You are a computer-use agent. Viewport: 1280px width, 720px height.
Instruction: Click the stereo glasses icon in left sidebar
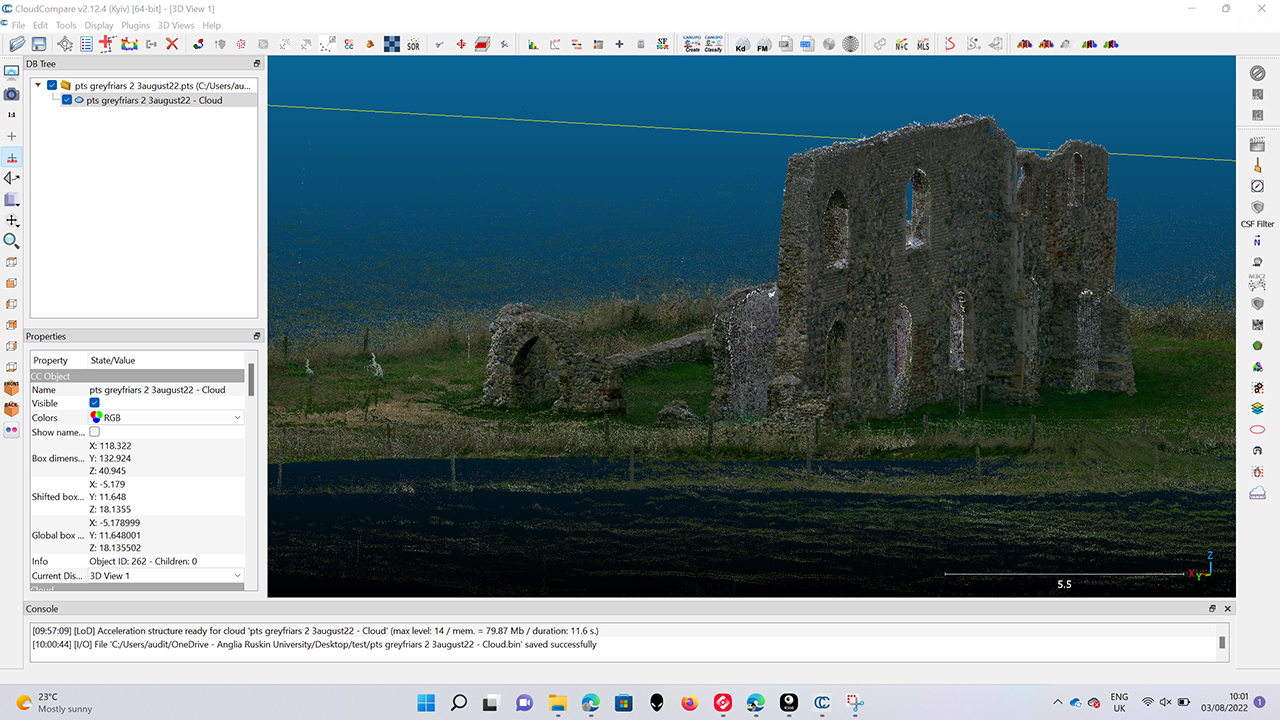11,429
